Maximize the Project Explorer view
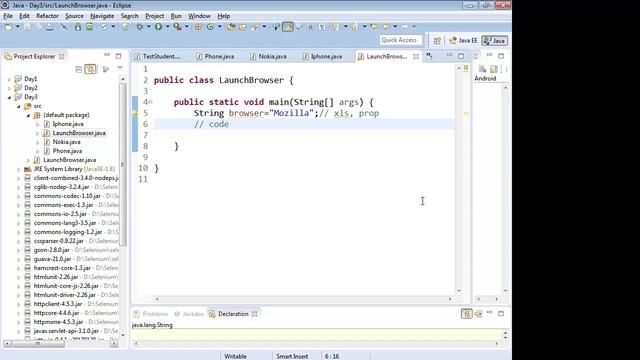The image size is (640, 360). (x=118, y=56)
